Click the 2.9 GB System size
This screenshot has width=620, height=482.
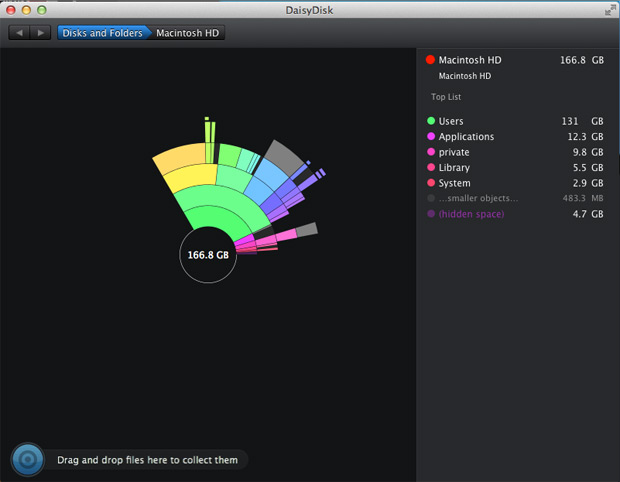[588, 183]
